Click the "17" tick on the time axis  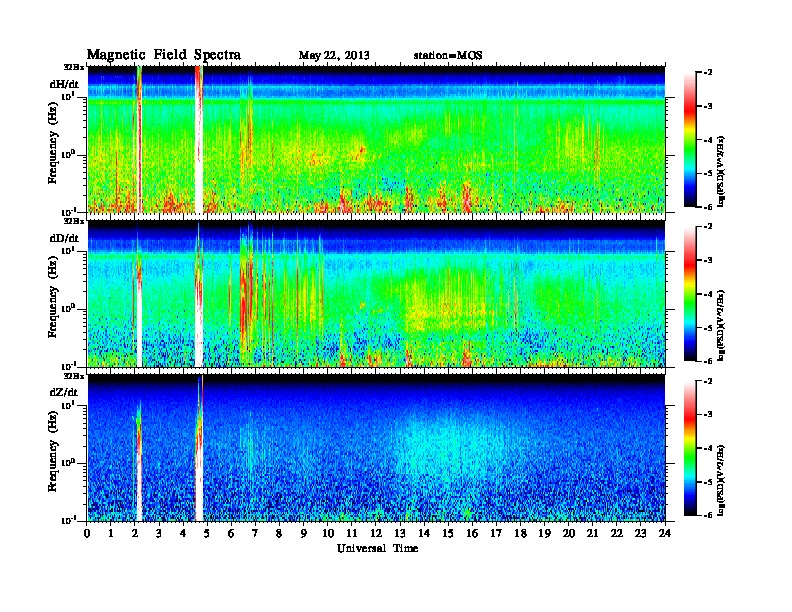pyautogui.click(x=497, y=534)
